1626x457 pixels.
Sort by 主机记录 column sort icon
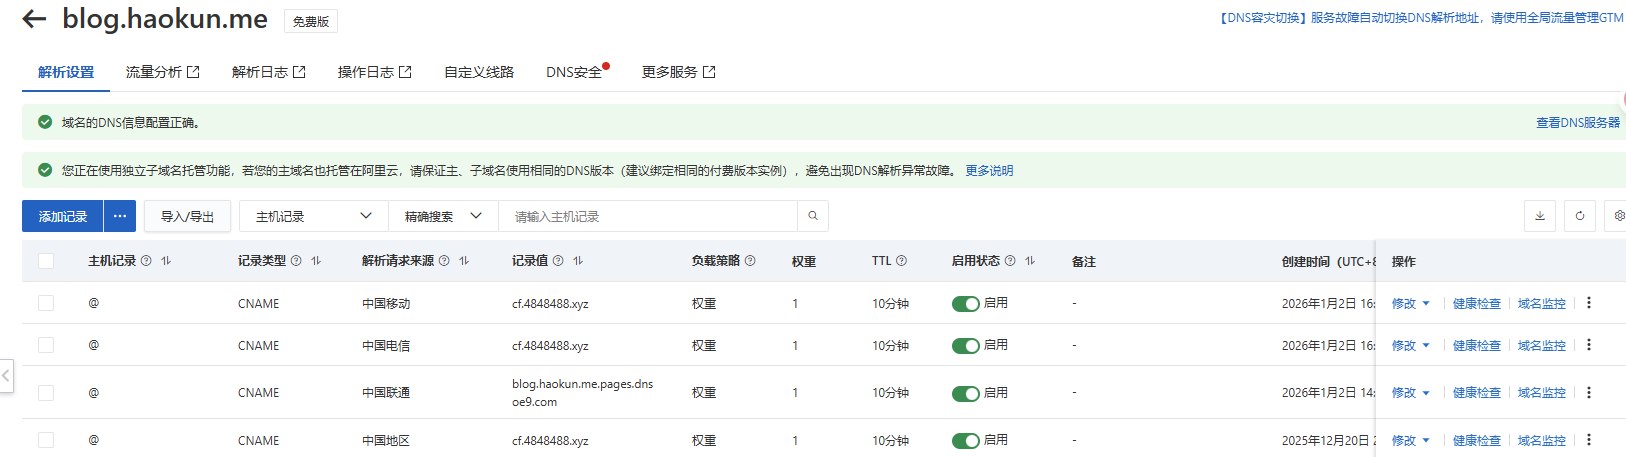coord(166,261)
